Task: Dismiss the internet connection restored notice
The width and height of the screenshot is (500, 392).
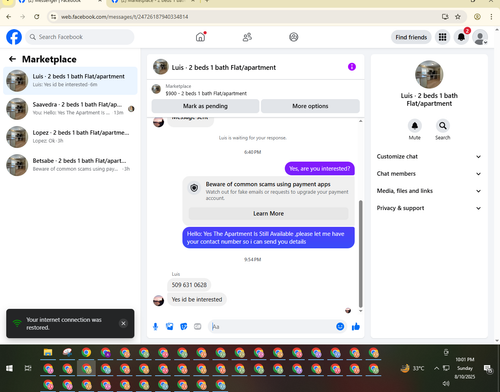Action: point(123,323)
